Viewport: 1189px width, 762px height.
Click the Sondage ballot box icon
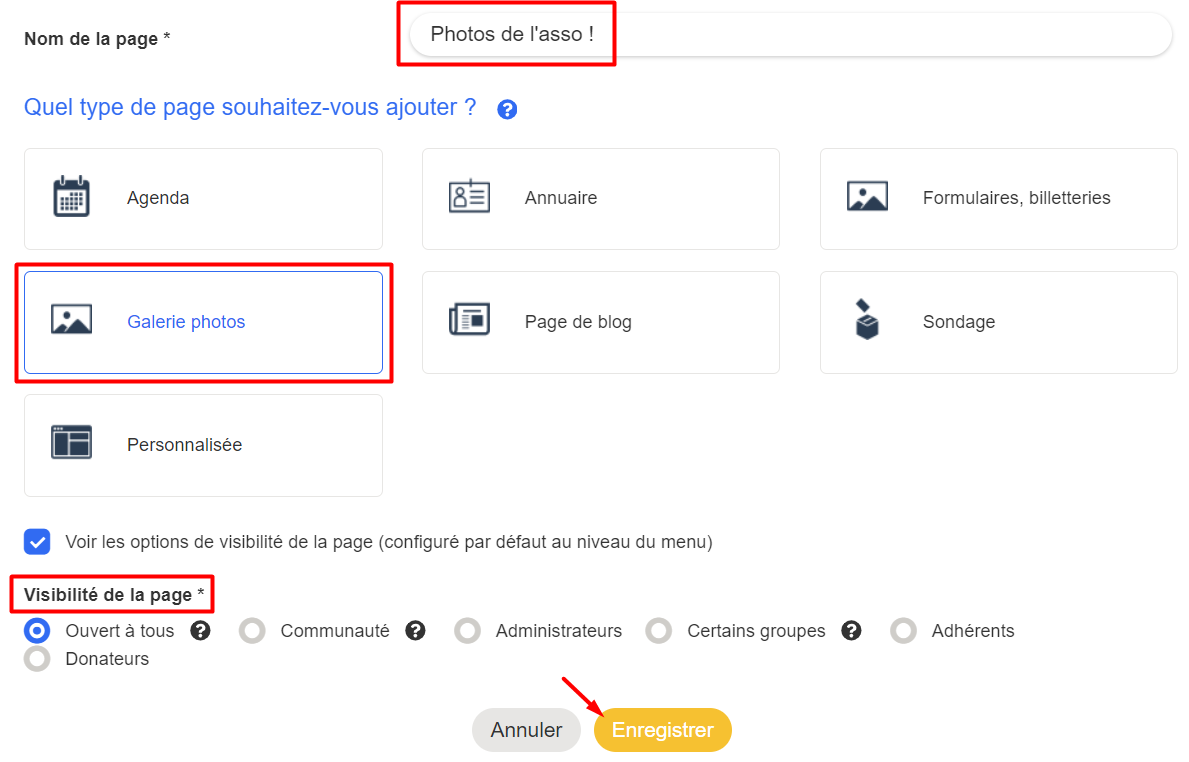click(867, 320)
